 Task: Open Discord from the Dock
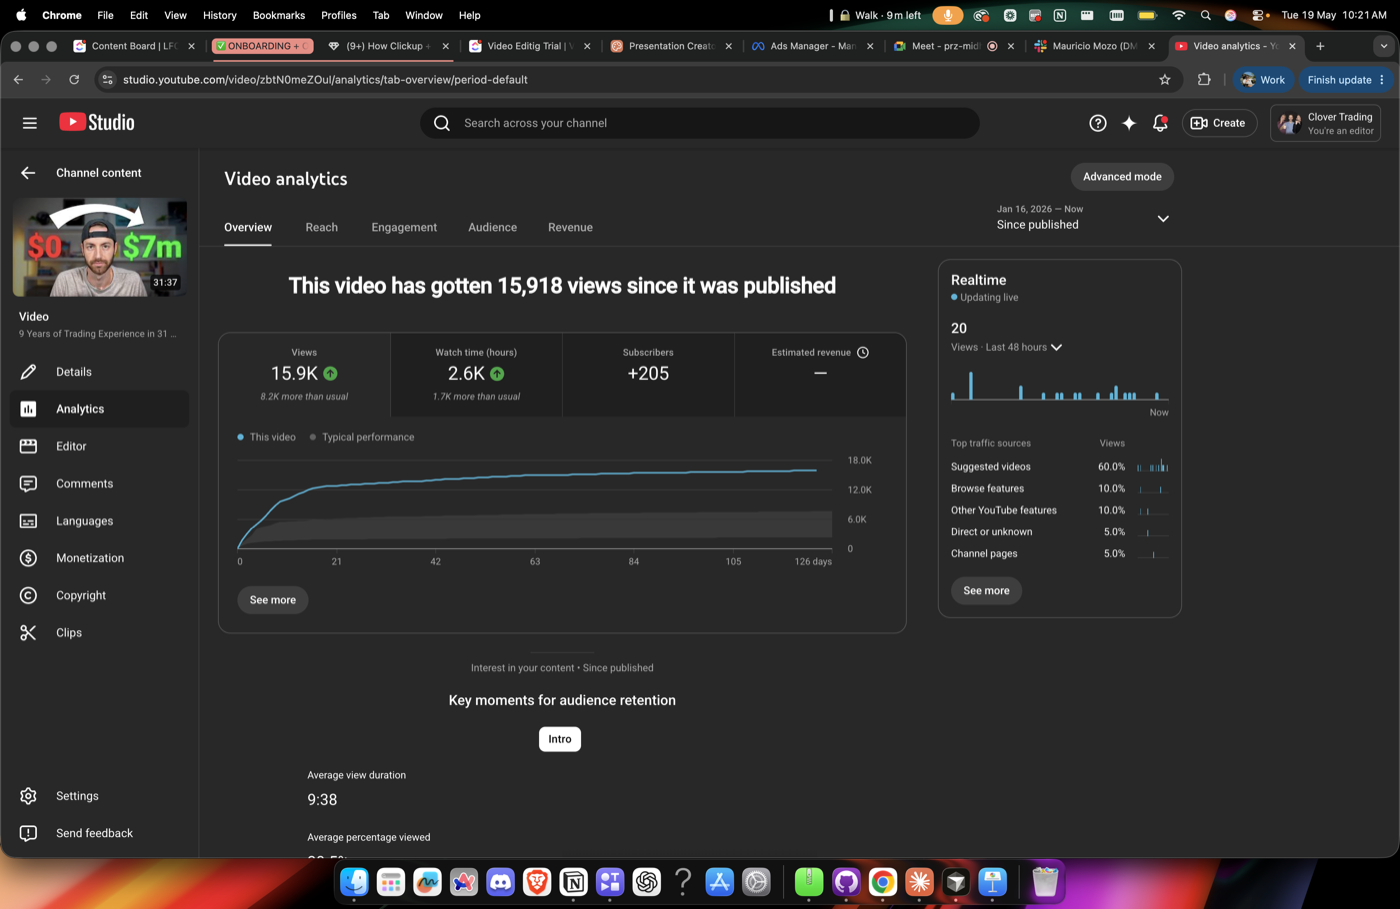tap(500, 882)
